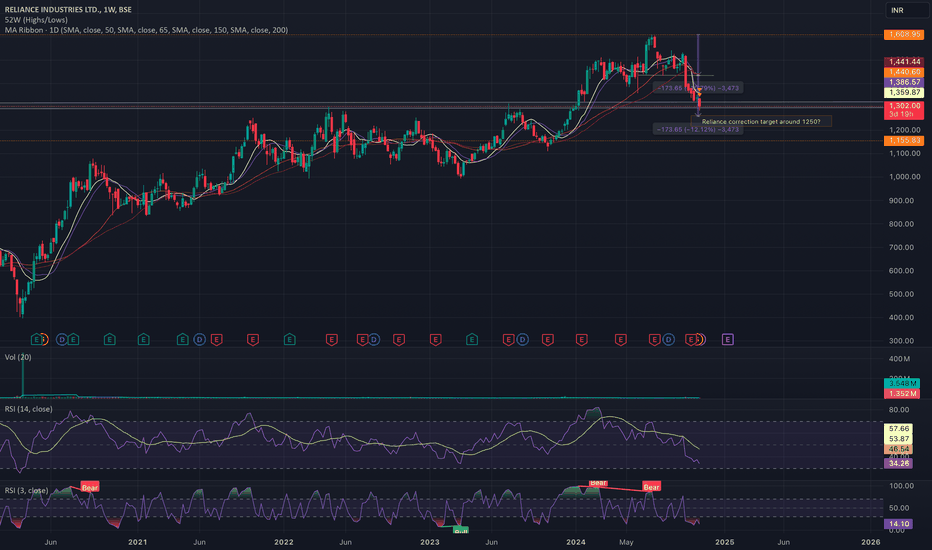The height and width of the screenshot is (550, 932).
Task: Click the 1,386.57 purple MA price label
Action: 903,82
